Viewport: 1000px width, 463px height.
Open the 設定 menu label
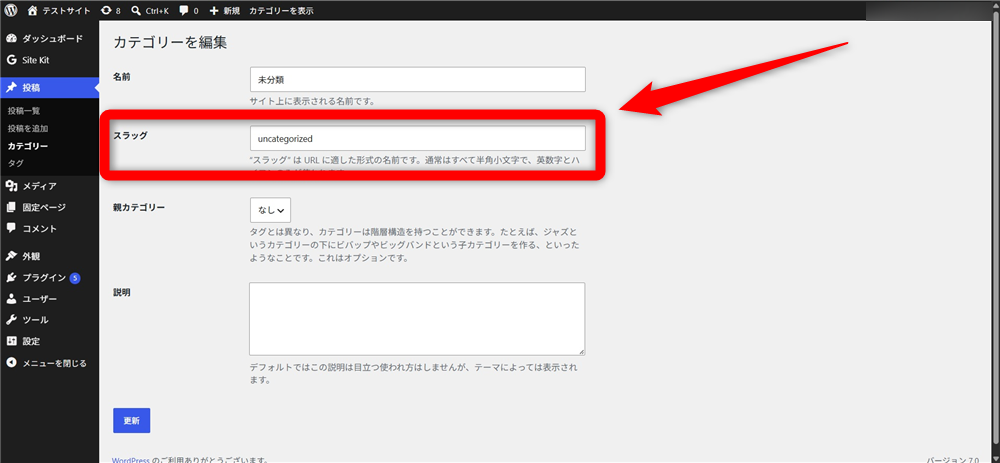pyautogui.click(x=31, y=341)
